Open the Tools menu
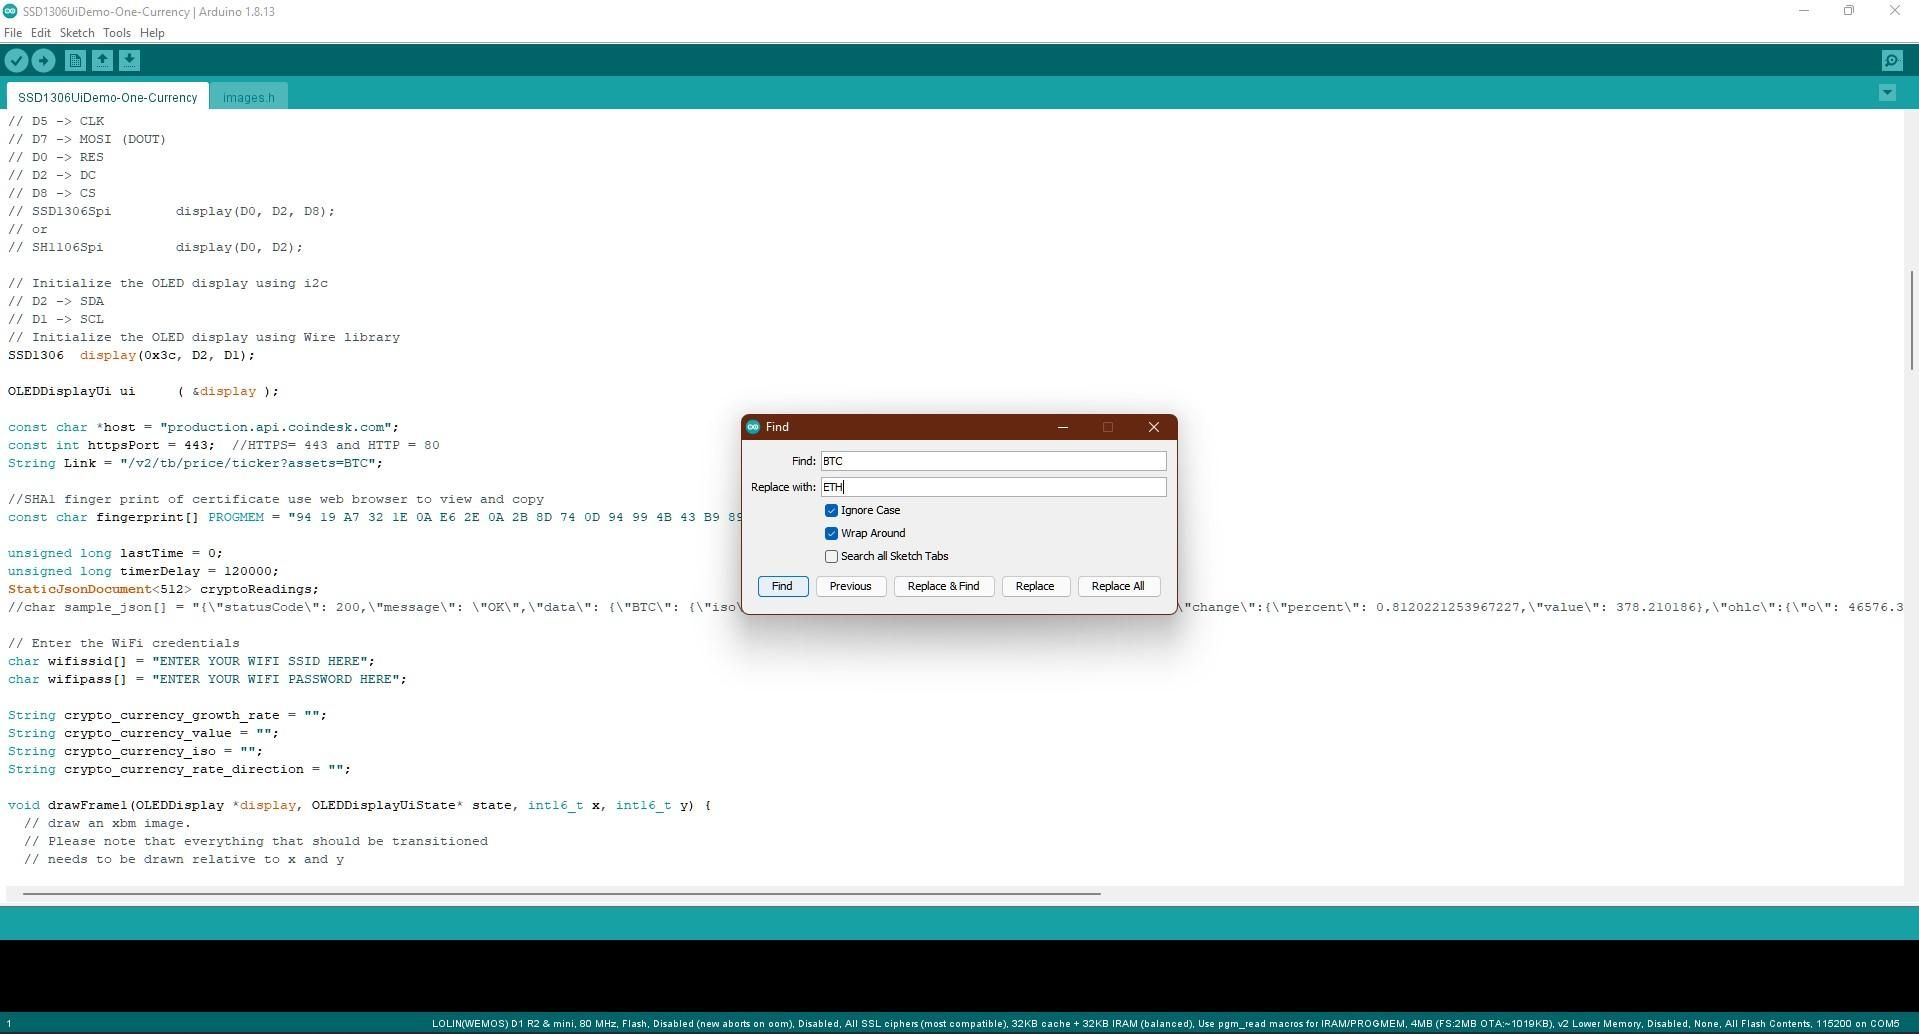Viewport: 1919px width, 1034px height. (116, 32)
